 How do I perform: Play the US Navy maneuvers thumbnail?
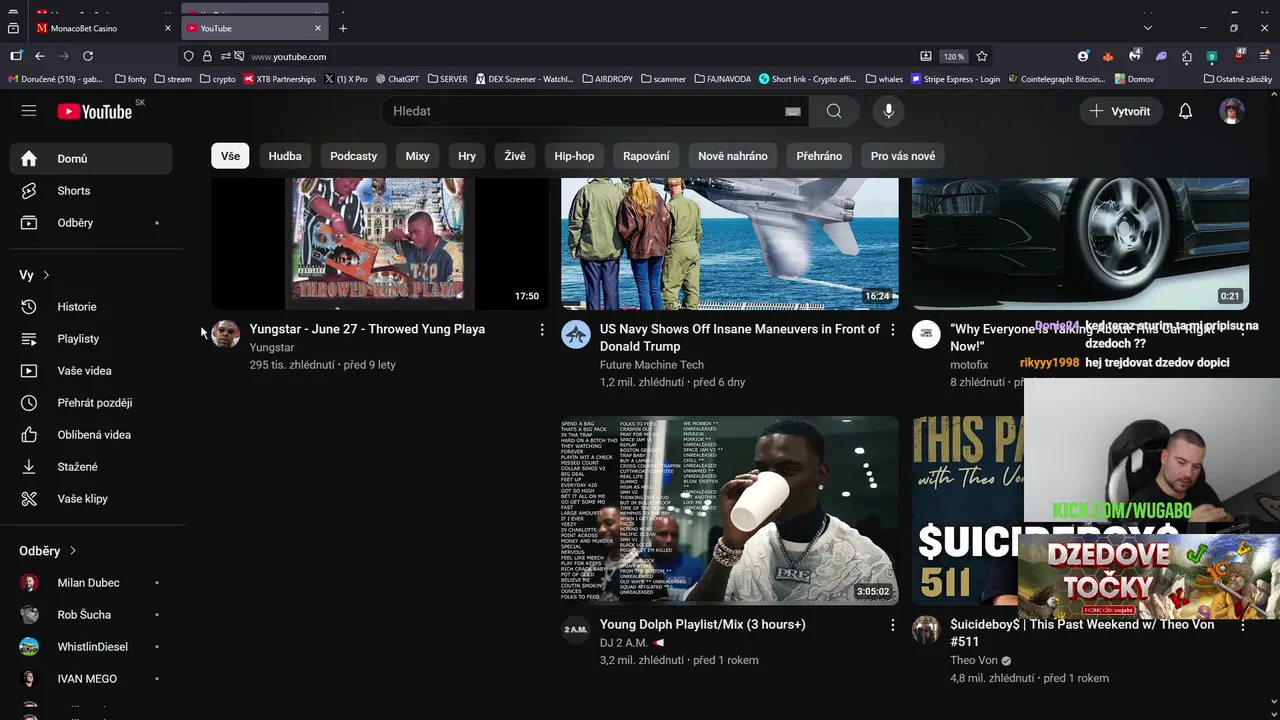click(x=730, y=244)
